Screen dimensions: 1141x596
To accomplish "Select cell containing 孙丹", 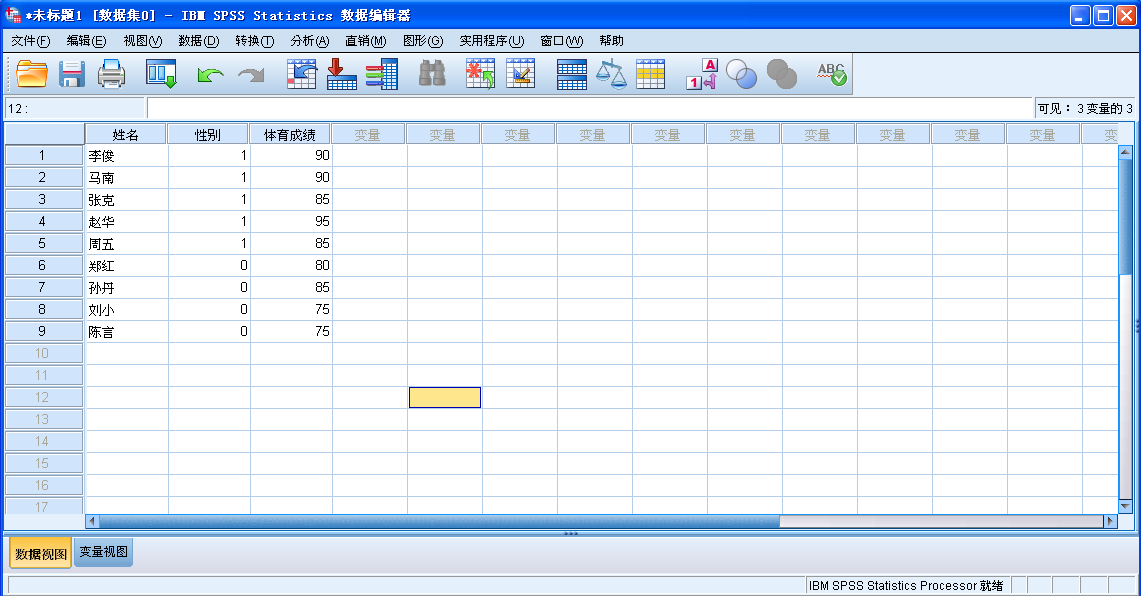I will (127, 287).
